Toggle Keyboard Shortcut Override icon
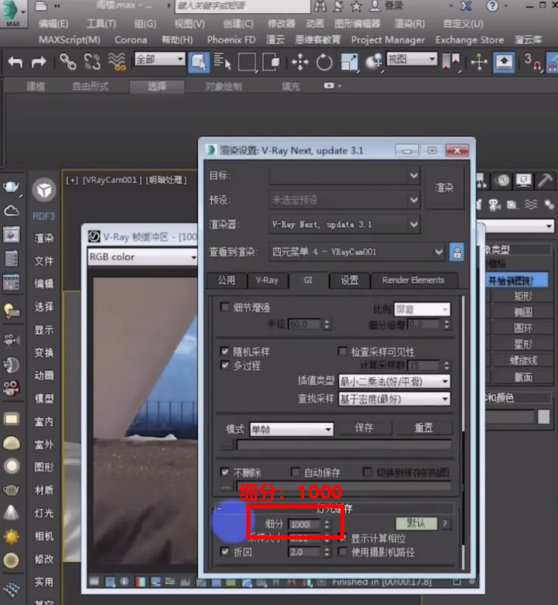 [504, 62]
